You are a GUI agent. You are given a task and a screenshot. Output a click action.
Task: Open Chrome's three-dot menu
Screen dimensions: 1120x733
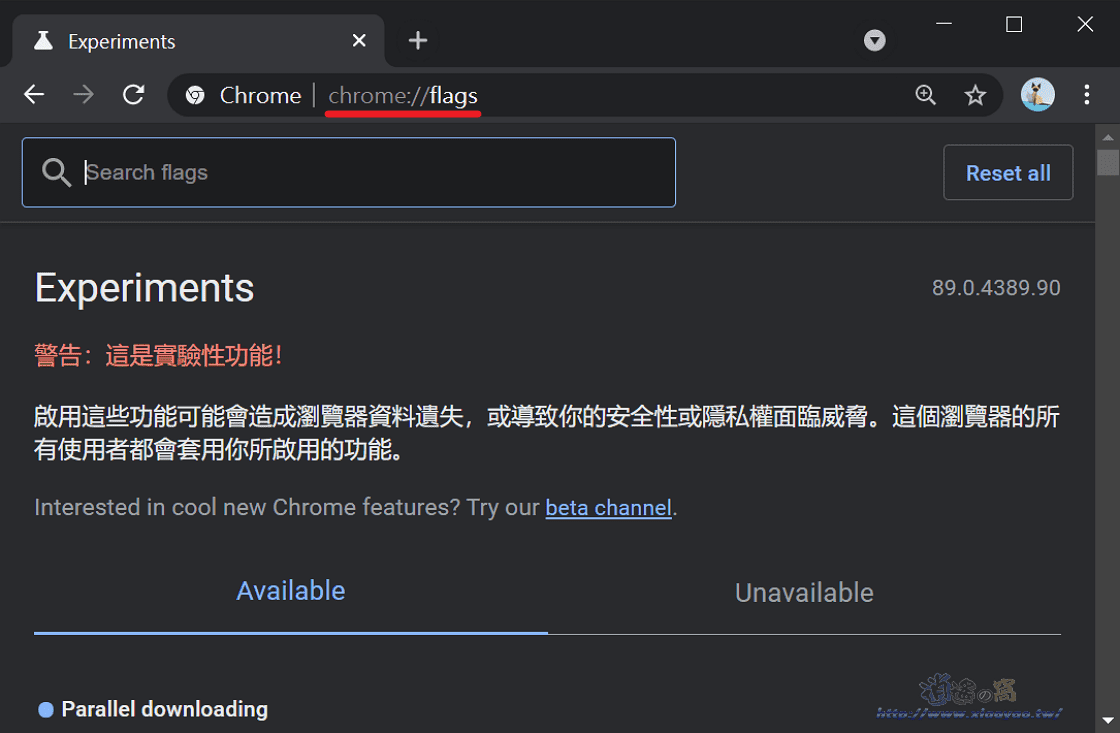(1086, 94)
